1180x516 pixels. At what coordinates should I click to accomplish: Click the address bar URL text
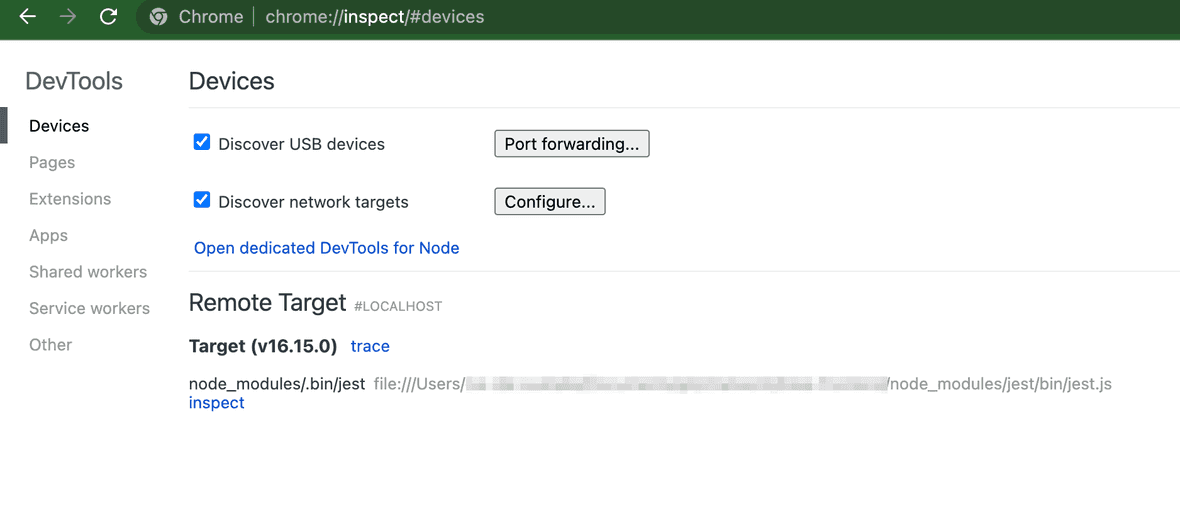pos(374,17)
